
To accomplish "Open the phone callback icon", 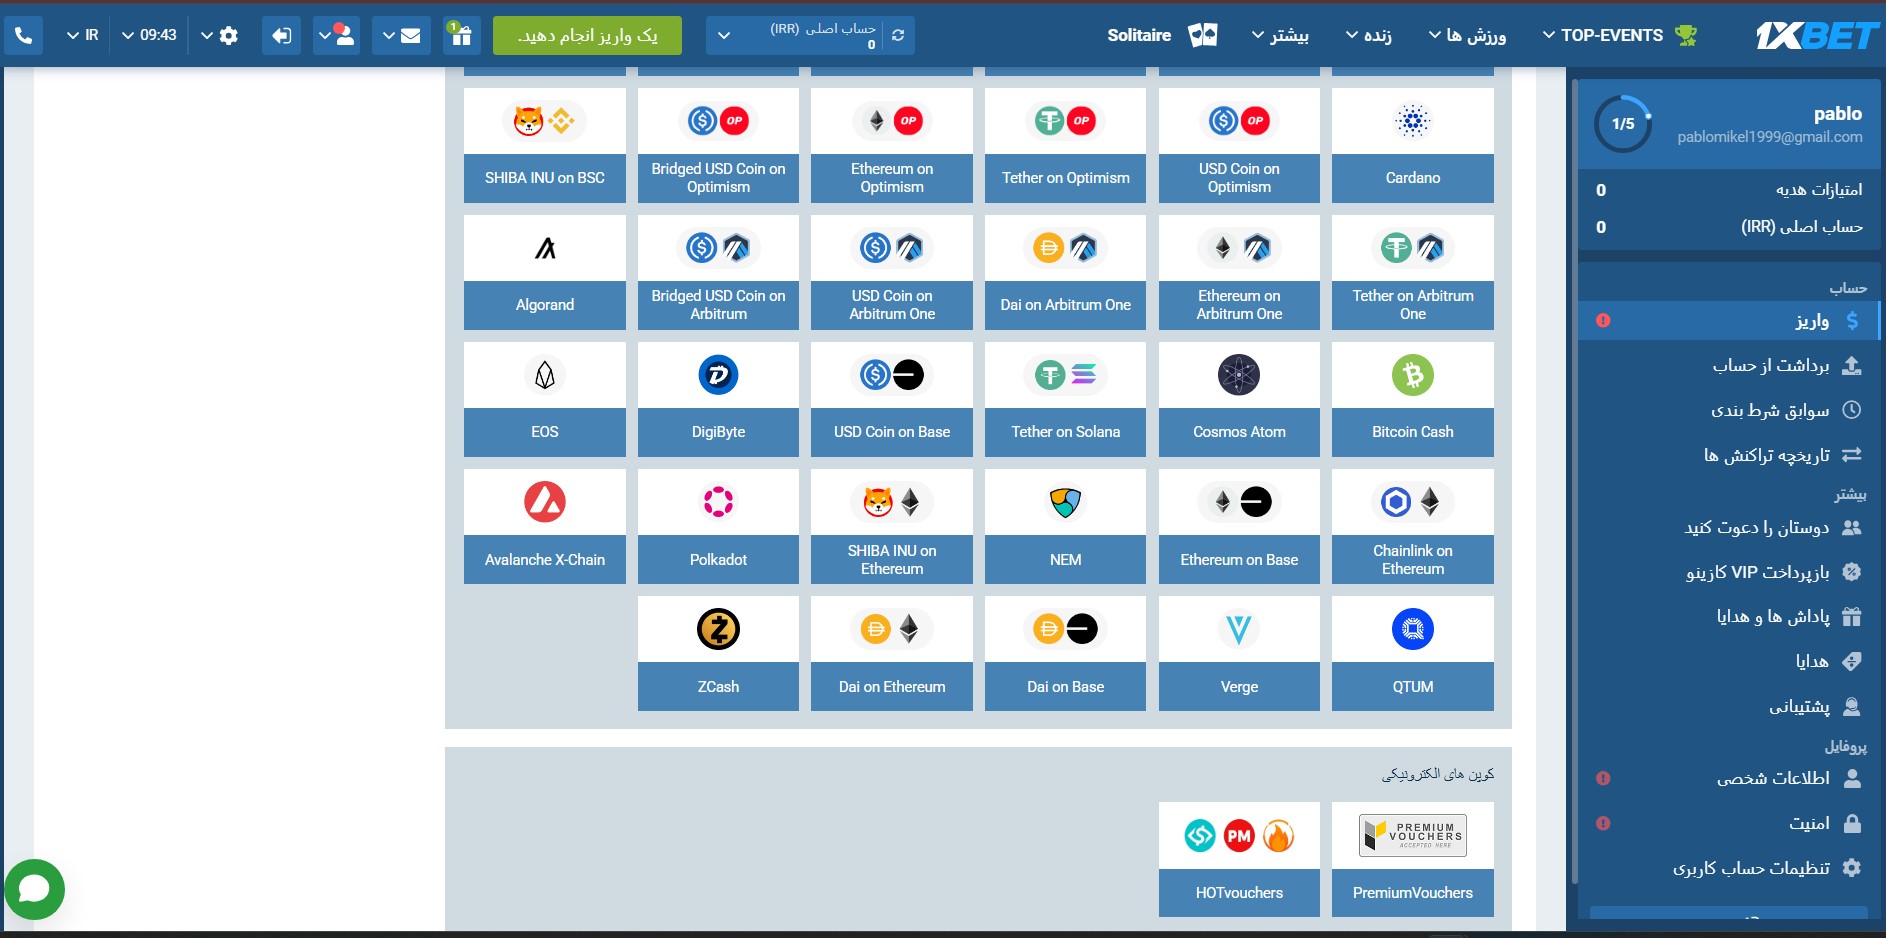I will (x=24, y=35).
